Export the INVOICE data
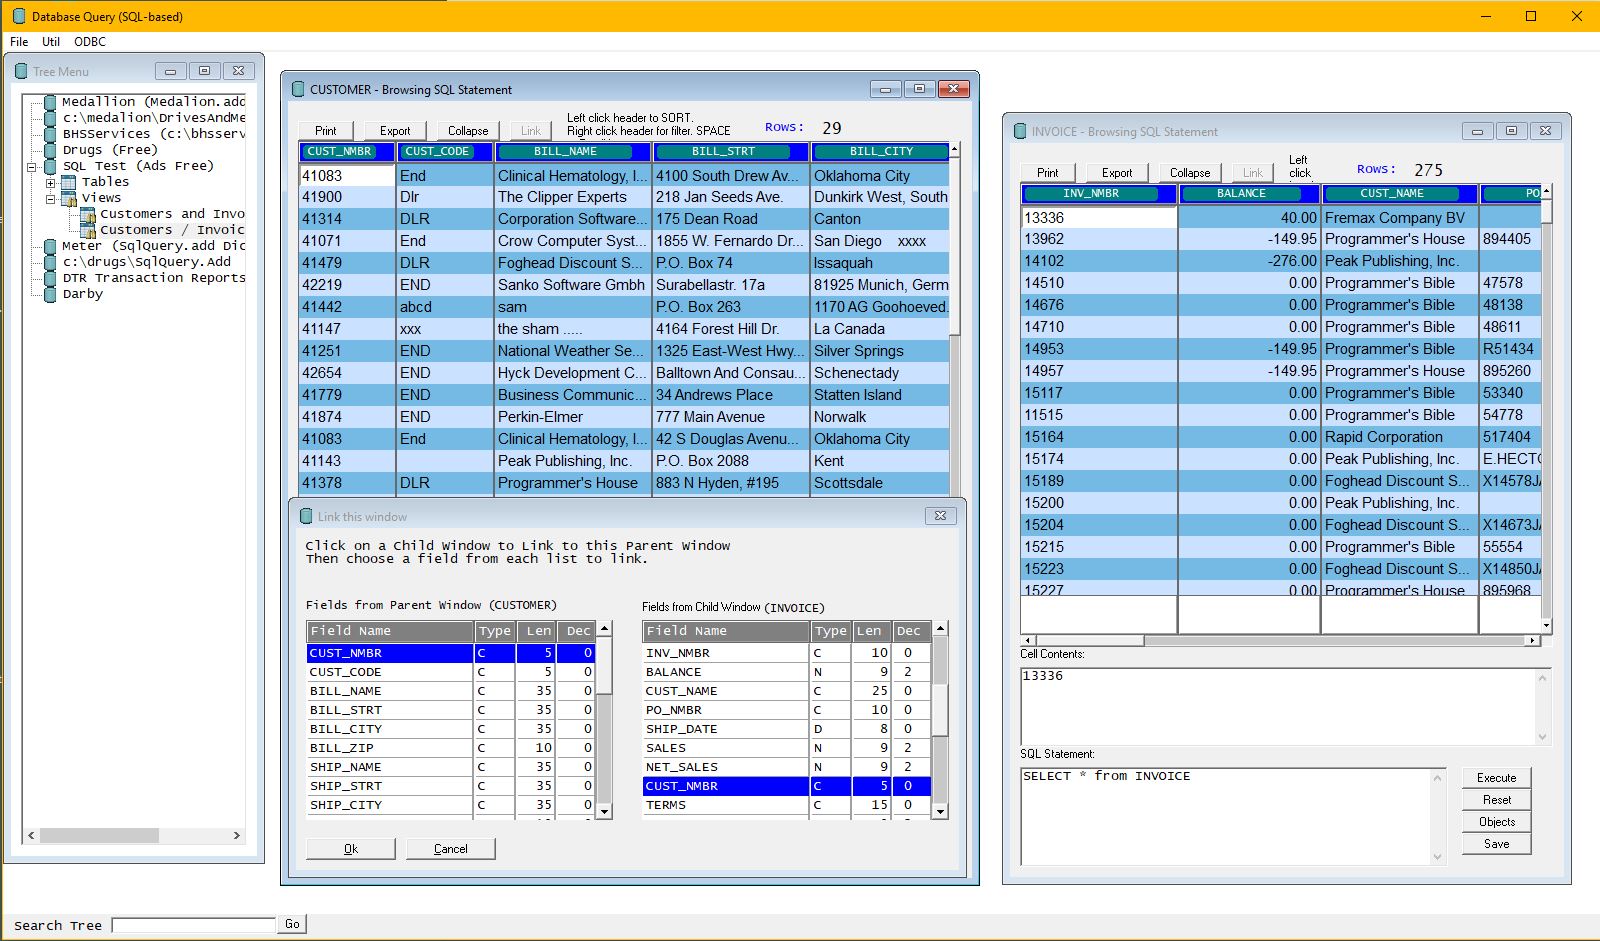Image resolution: width=1600 pixels, height=941 pixels. (x=1115, y=171)
